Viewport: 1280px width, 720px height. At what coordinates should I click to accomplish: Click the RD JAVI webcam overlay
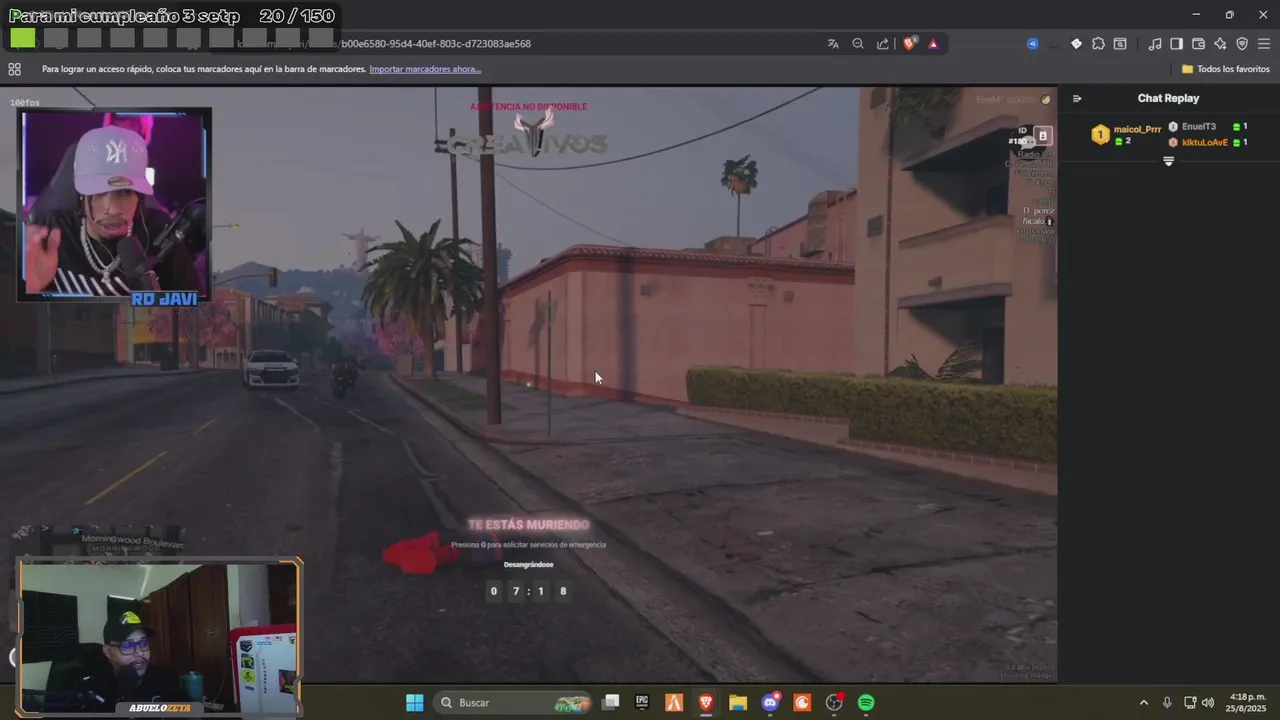[x=114, y=205]
